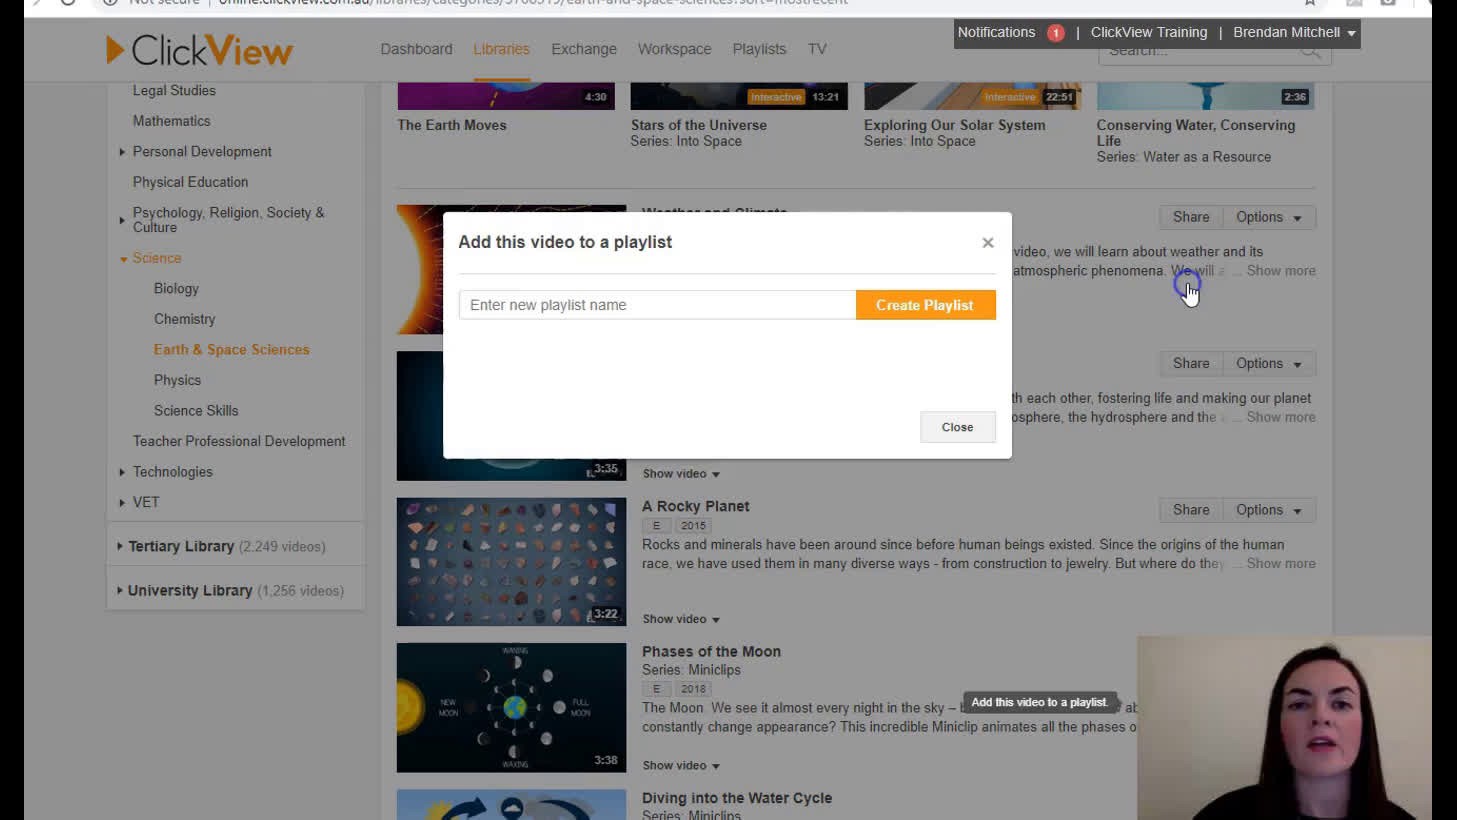This screenshot has width=1457, height=820.
Task: Open A Rocky Planet video title
Action: pos(696,506)
